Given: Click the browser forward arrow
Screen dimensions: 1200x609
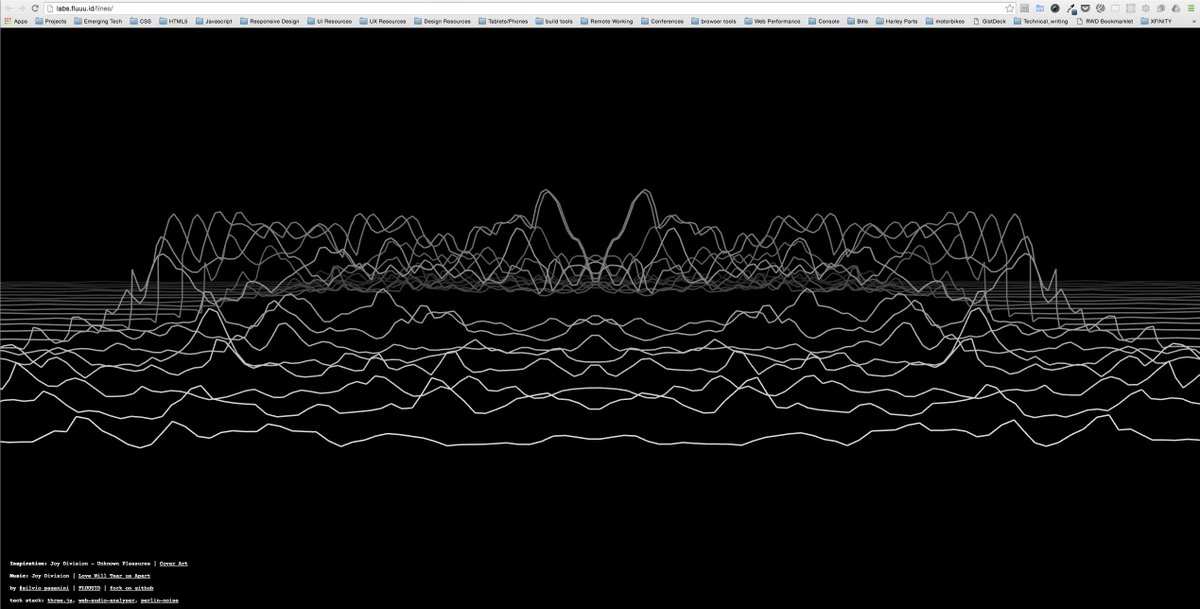Looking at the screenshot, I should (22, 7).
